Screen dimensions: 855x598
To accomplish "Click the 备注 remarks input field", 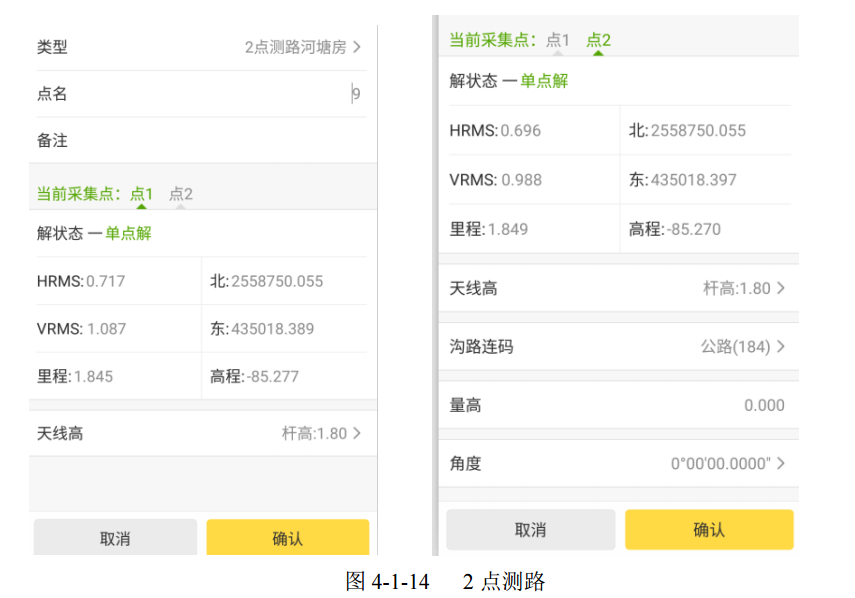I will [x=200, y=140].
